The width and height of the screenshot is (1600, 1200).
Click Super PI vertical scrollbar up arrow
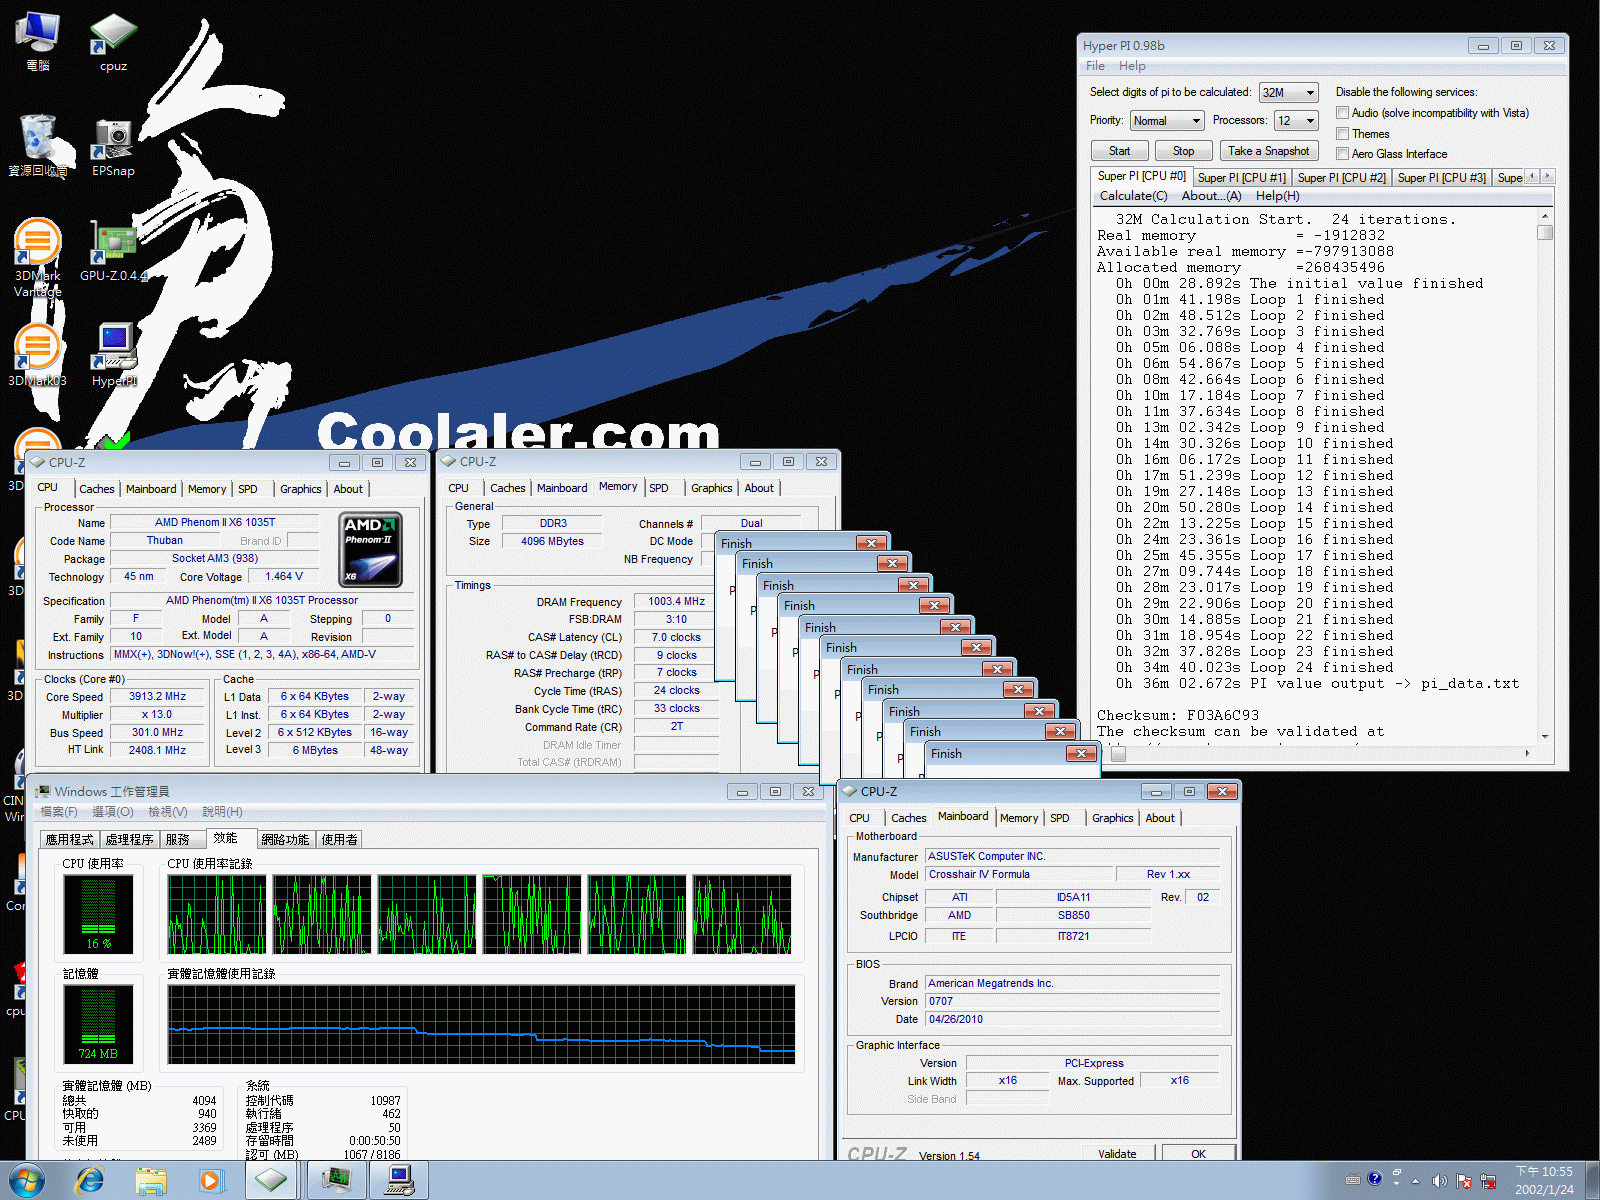click(x=1545, y=217)
